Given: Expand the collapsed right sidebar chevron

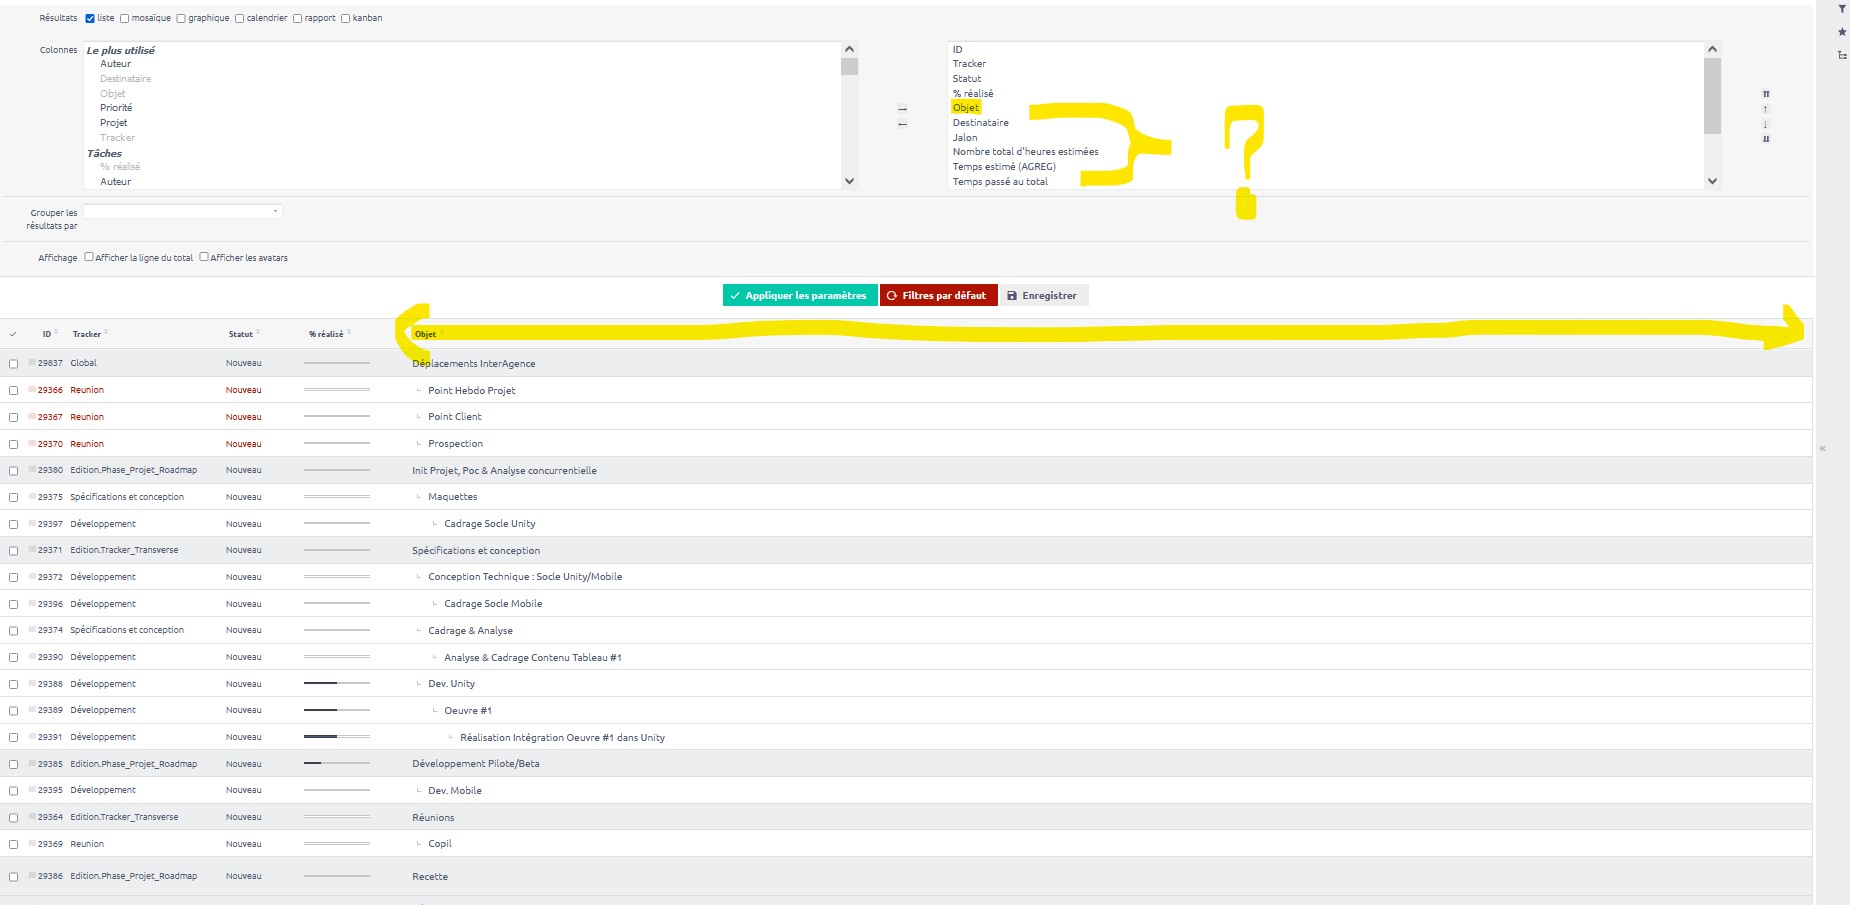Looking at the screenshot, I should (1823, 449).
